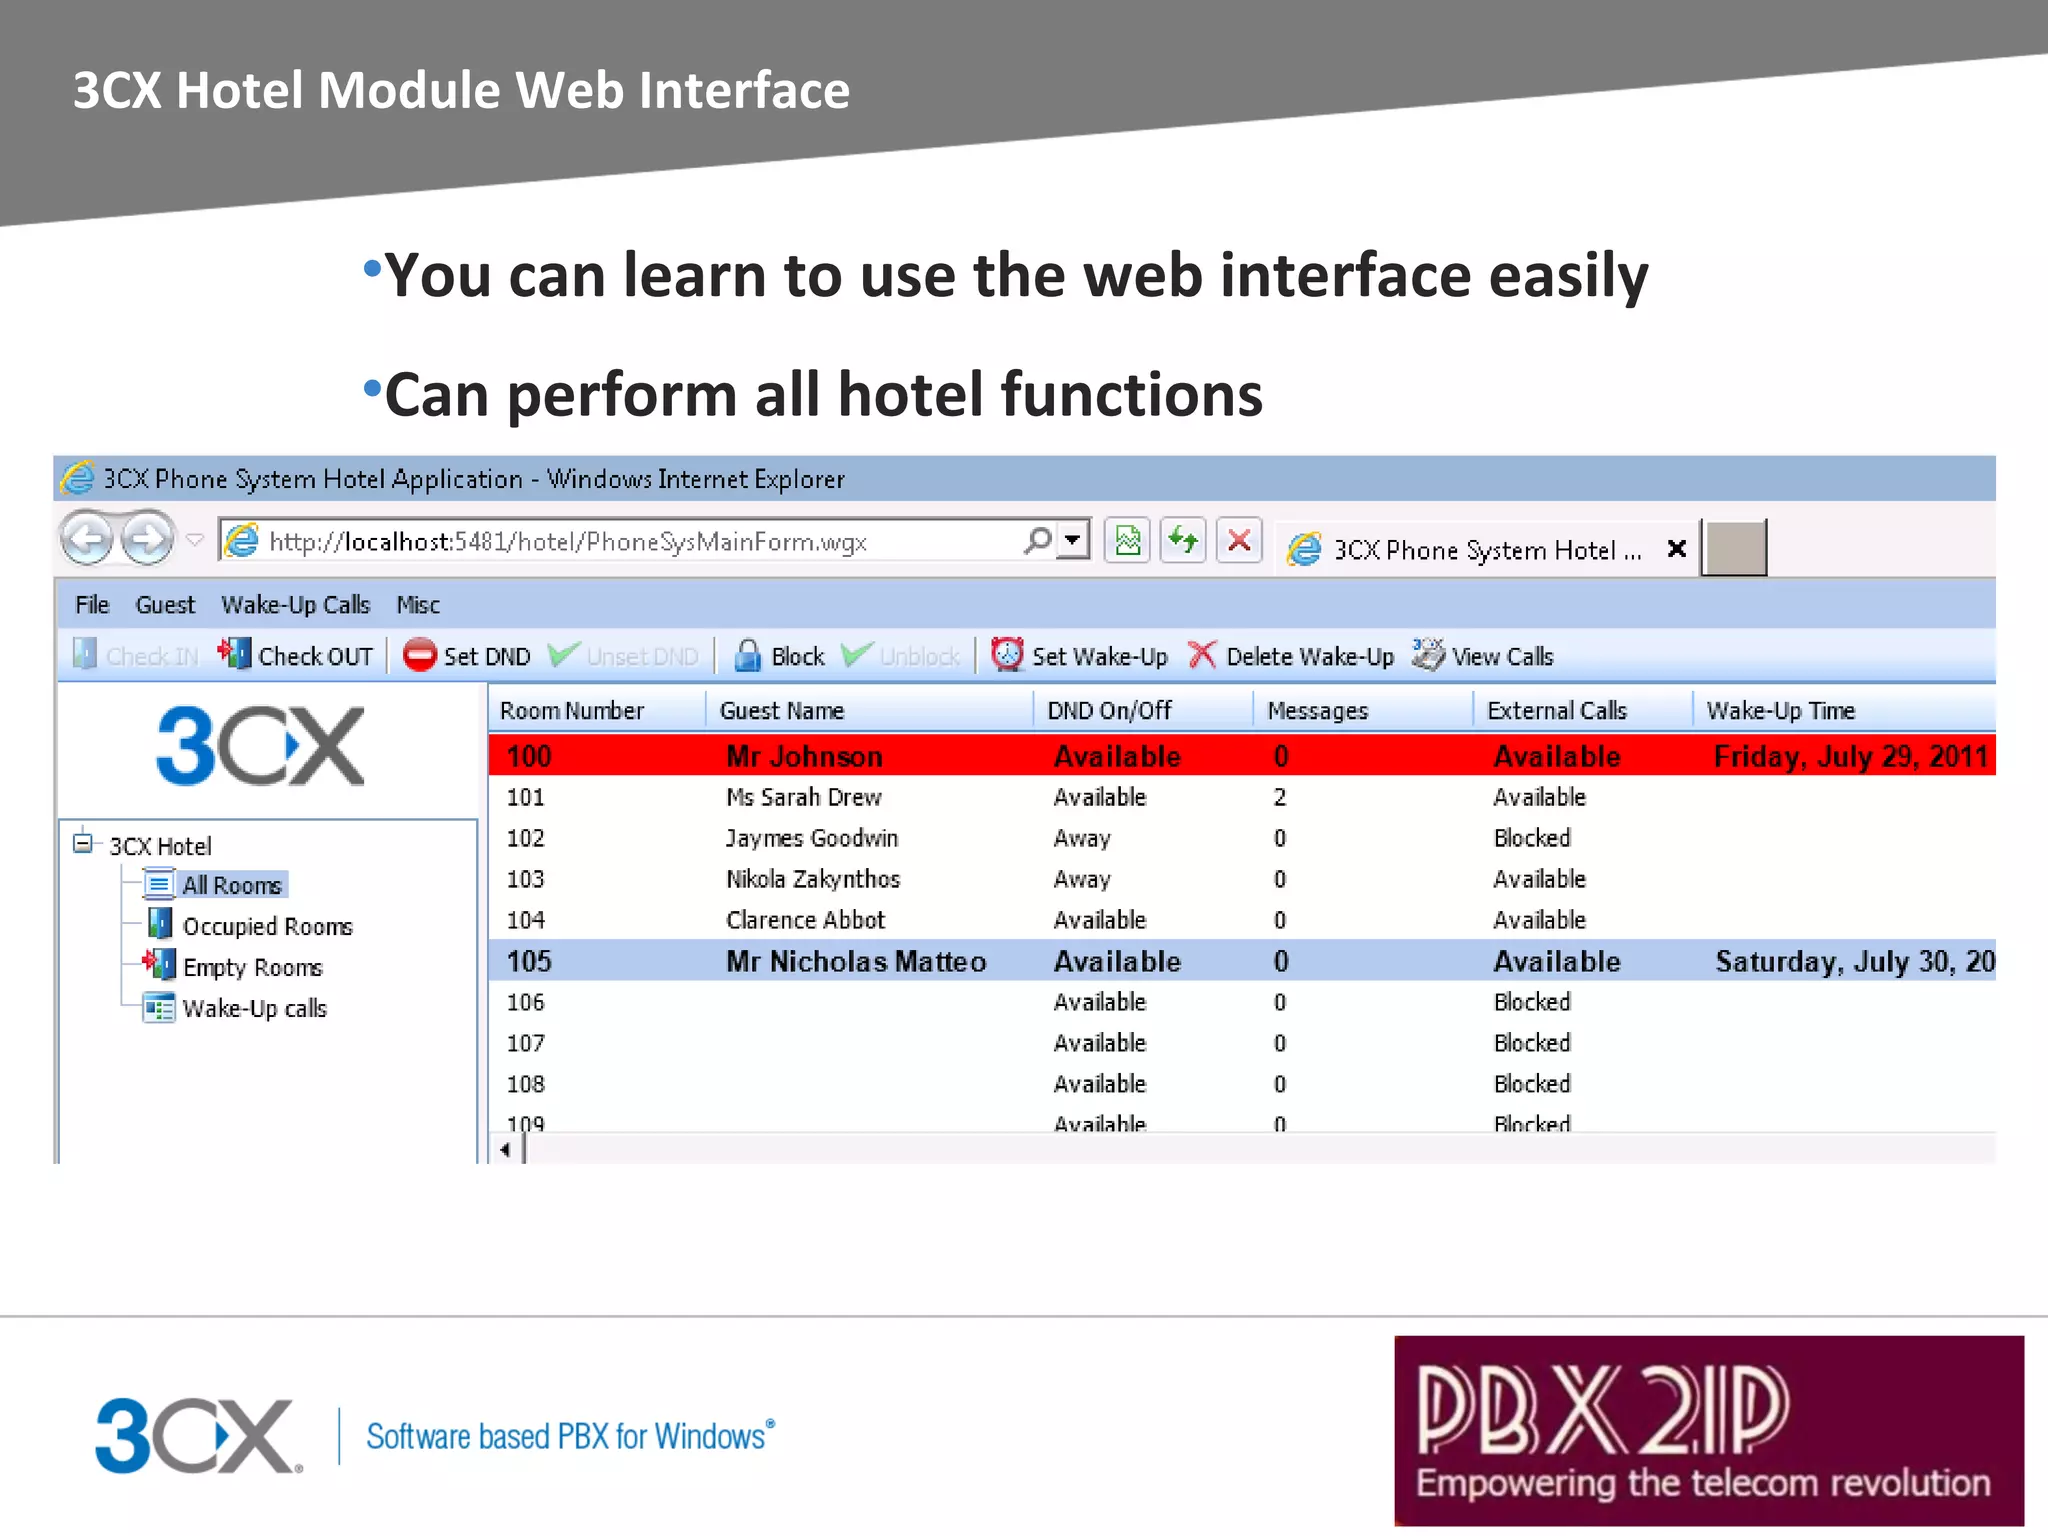Click Friday, July 29, 2011 wake-up cell
This screenshot has height=1536, width=2048.
pyautogui.click(x=1851, y=756)
